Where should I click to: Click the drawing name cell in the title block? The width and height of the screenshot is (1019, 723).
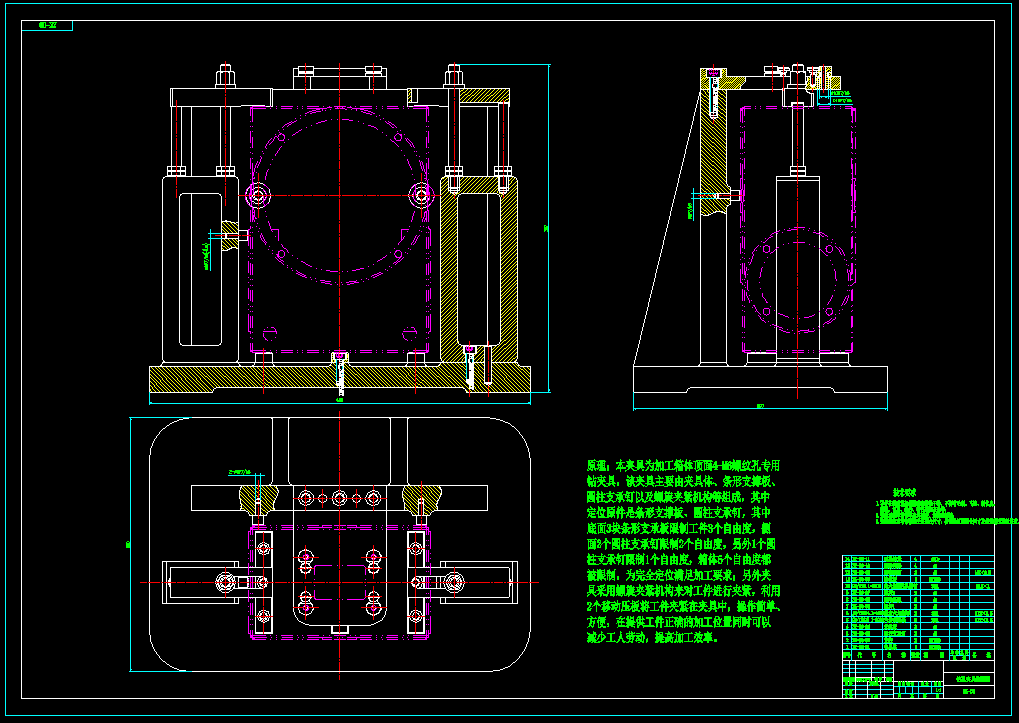pos(969,678)
